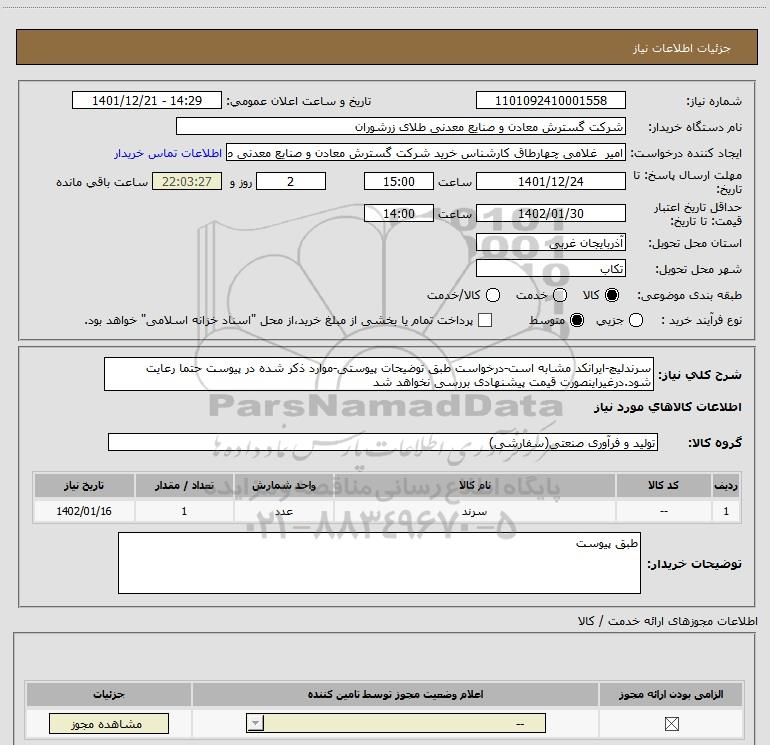Viewport: 770px width, 745px height.
Task: Click the remaining days field showing 2
Action: point(291,181)
